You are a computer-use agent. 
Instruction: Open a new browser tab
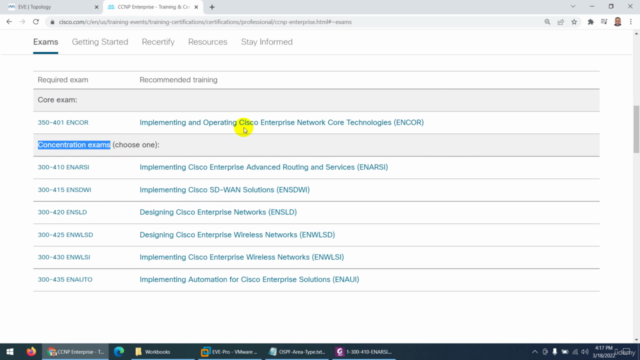tap(212, 7)
